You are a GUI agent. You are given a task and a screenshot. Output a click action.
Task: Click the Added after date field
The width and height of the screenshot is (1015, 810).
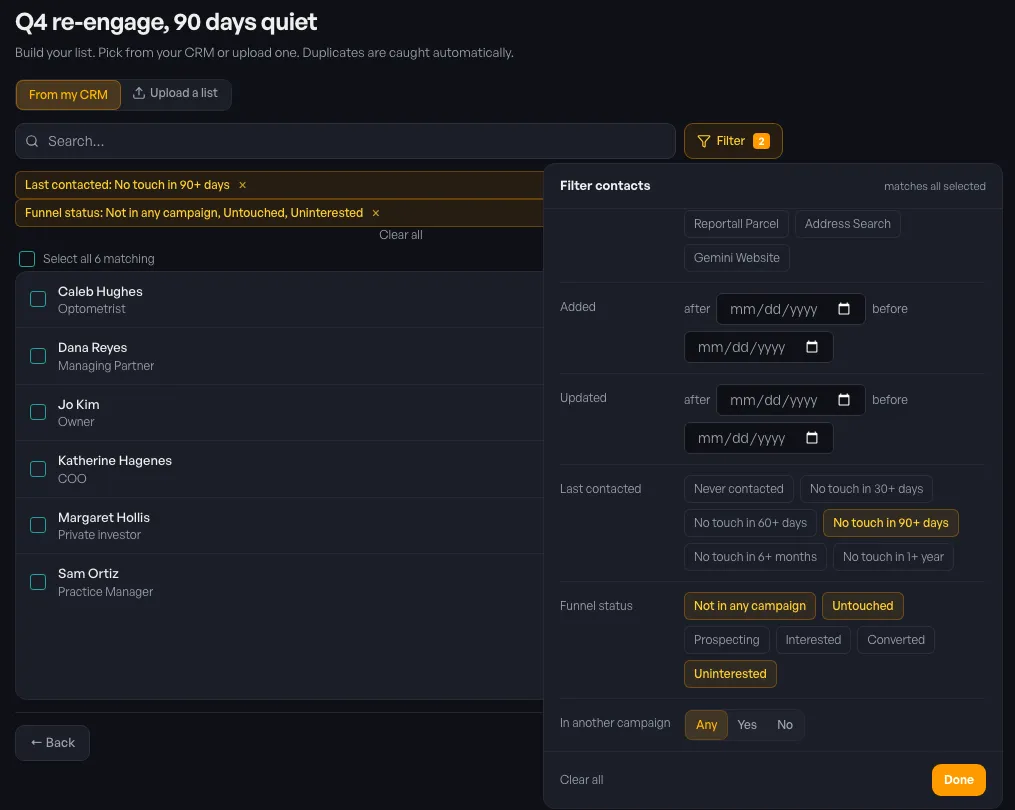790,309
